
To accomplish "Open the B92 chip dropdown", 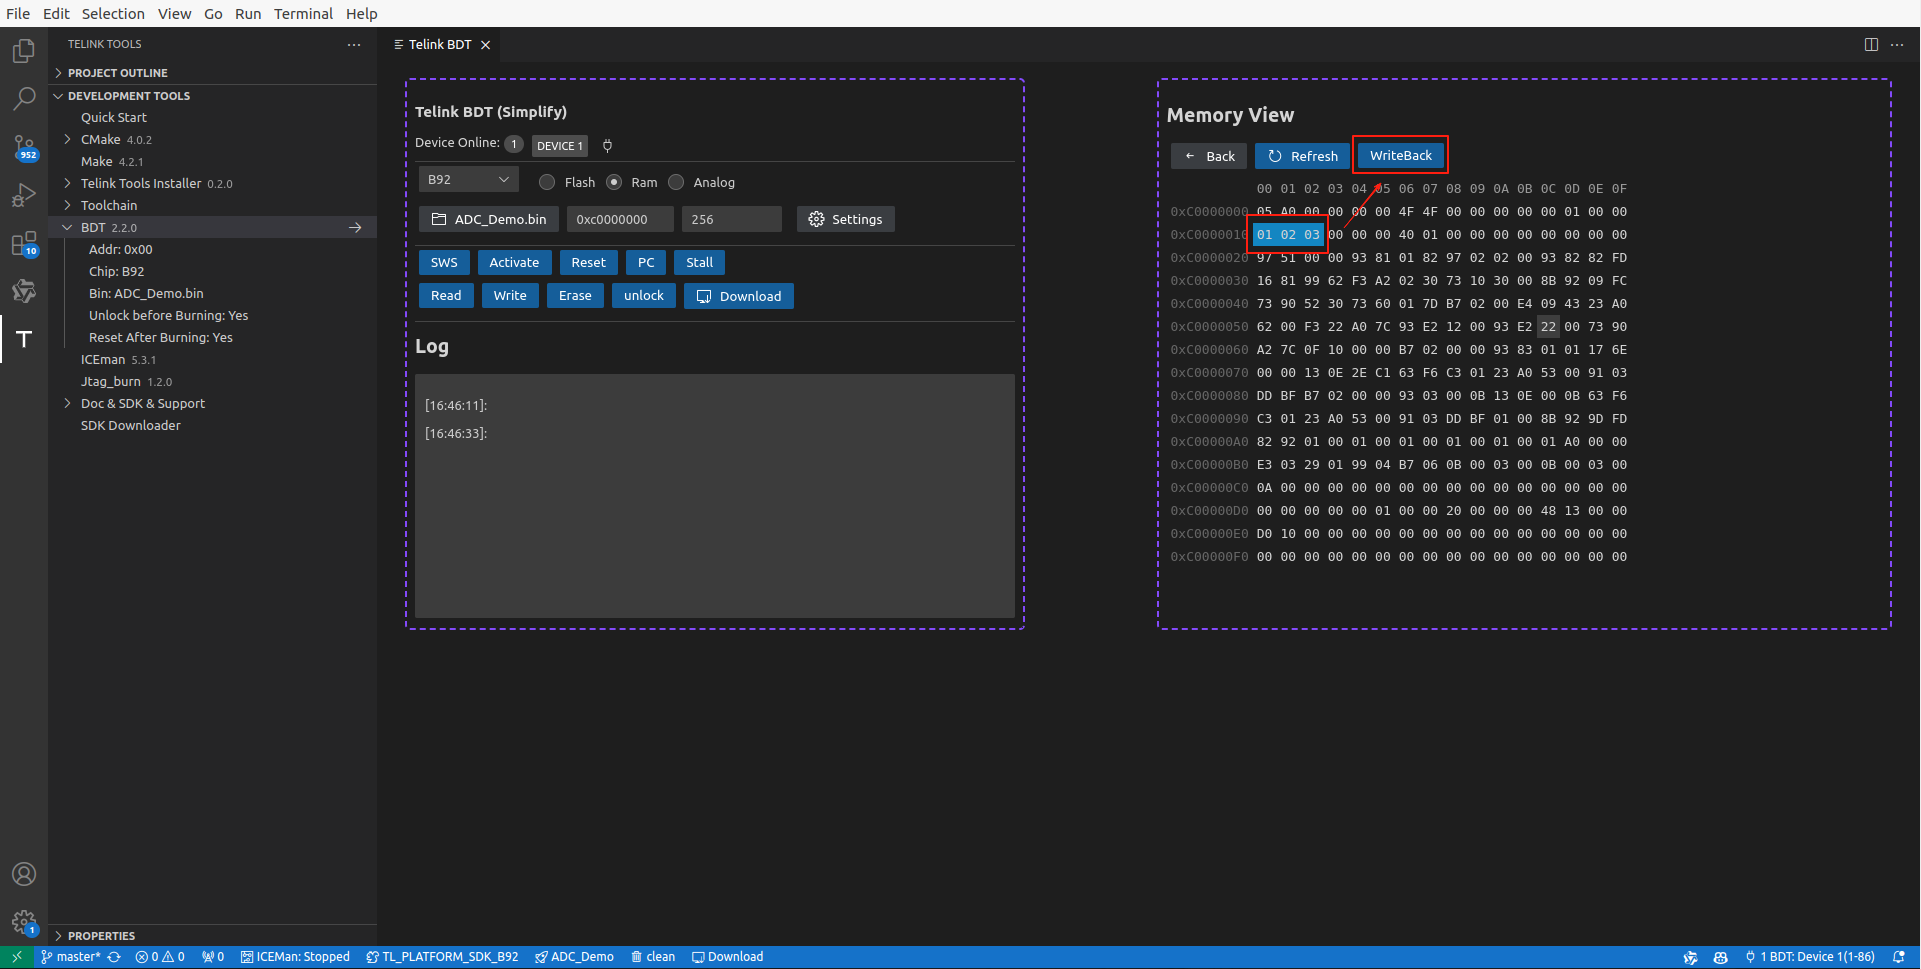I will (468, 180).
